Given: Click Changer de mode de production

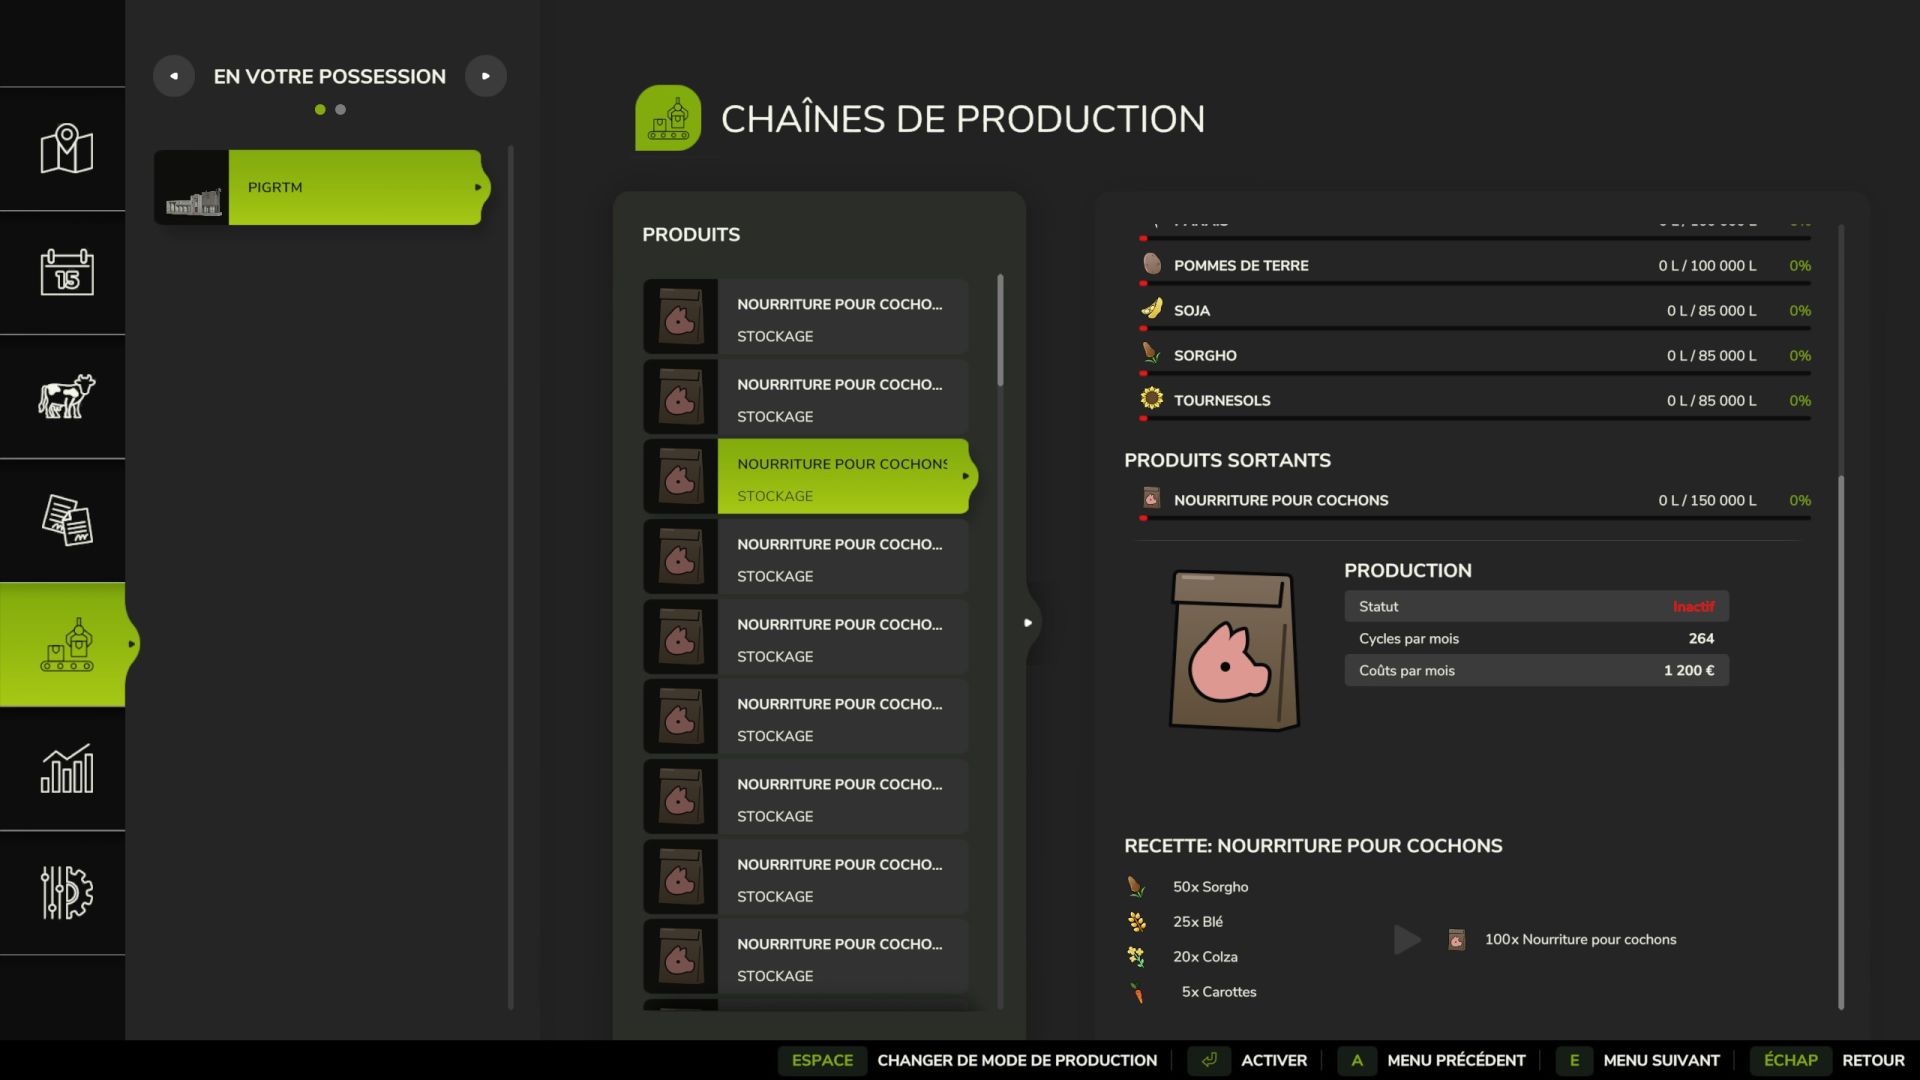Looking at the screenshot, I should tap(1016, 1060).
